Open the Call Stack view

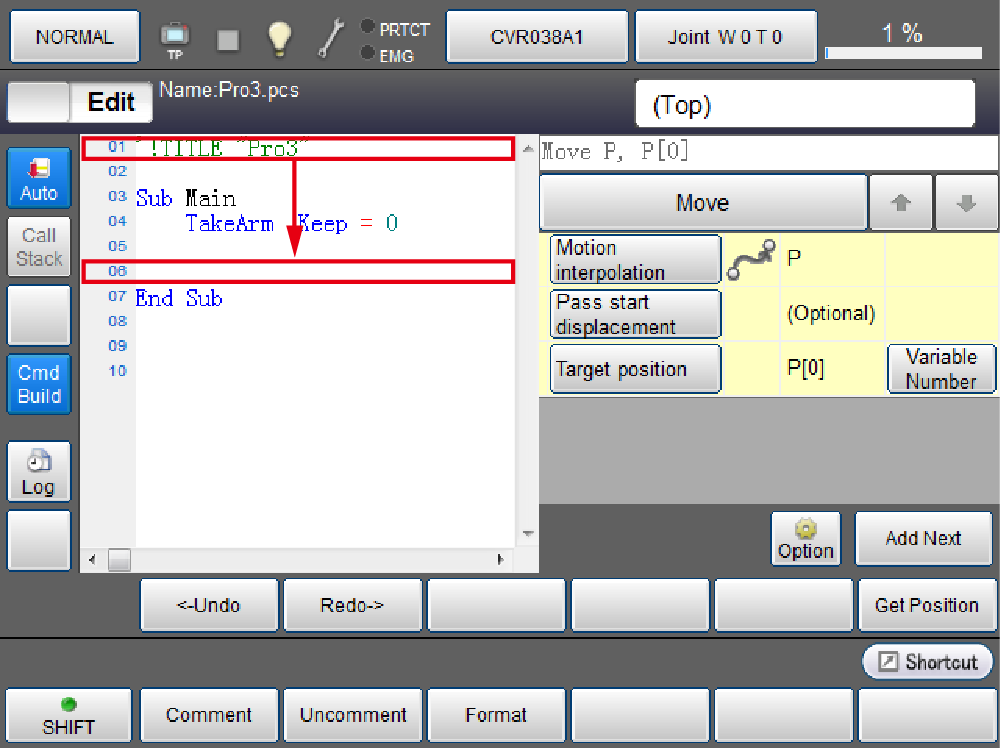click(39, 247)
